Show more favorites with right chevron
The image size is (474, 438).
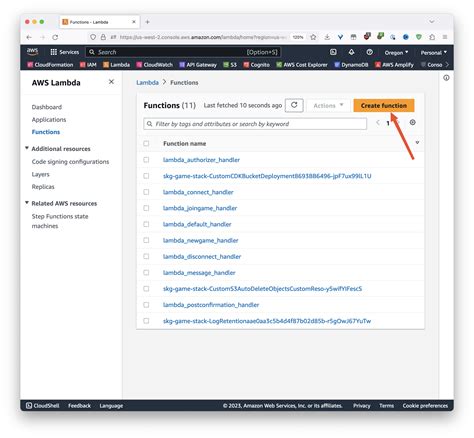(447, 65)
